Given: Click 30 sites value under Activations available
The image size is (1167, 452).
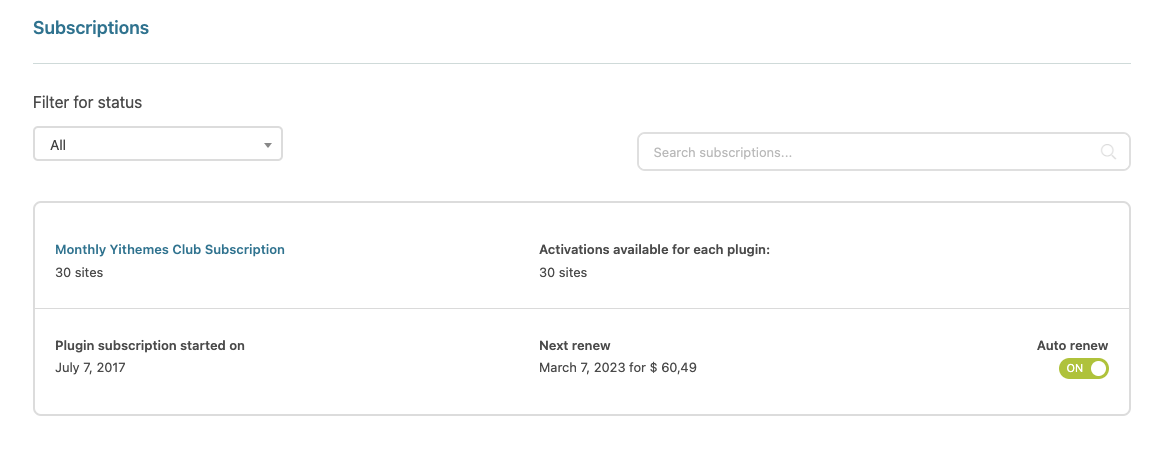Looking at the screenshot, I should (563, 273).
